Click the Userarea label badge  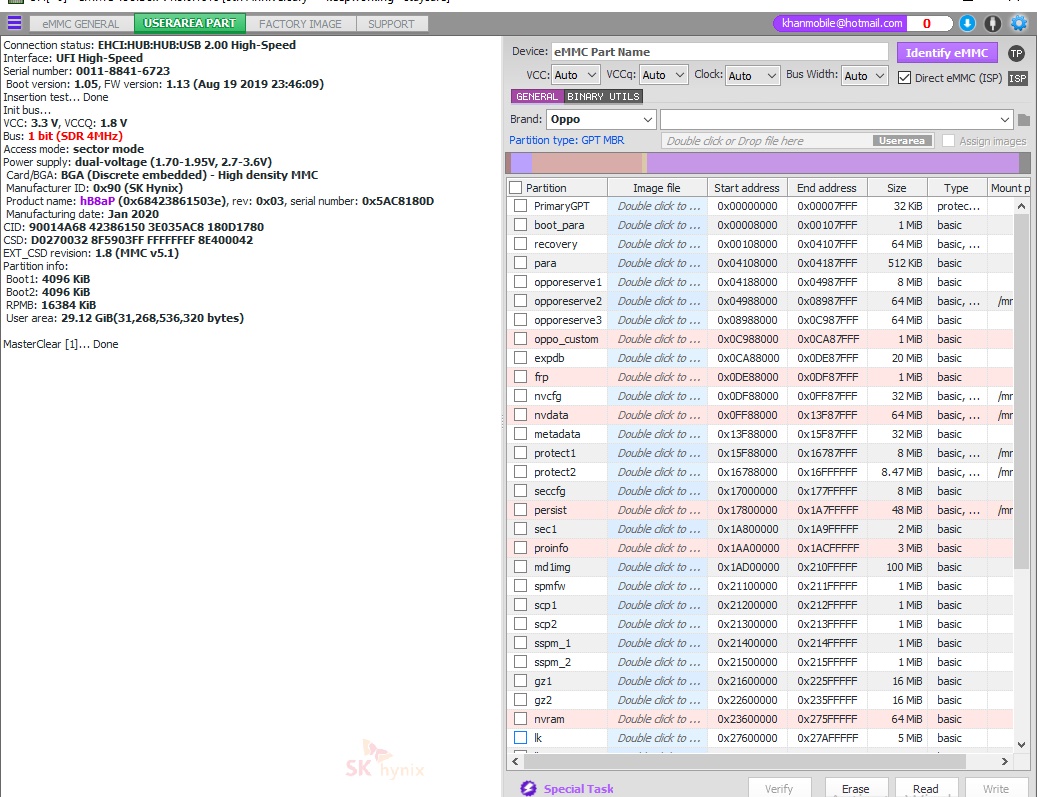pos(902,141)
